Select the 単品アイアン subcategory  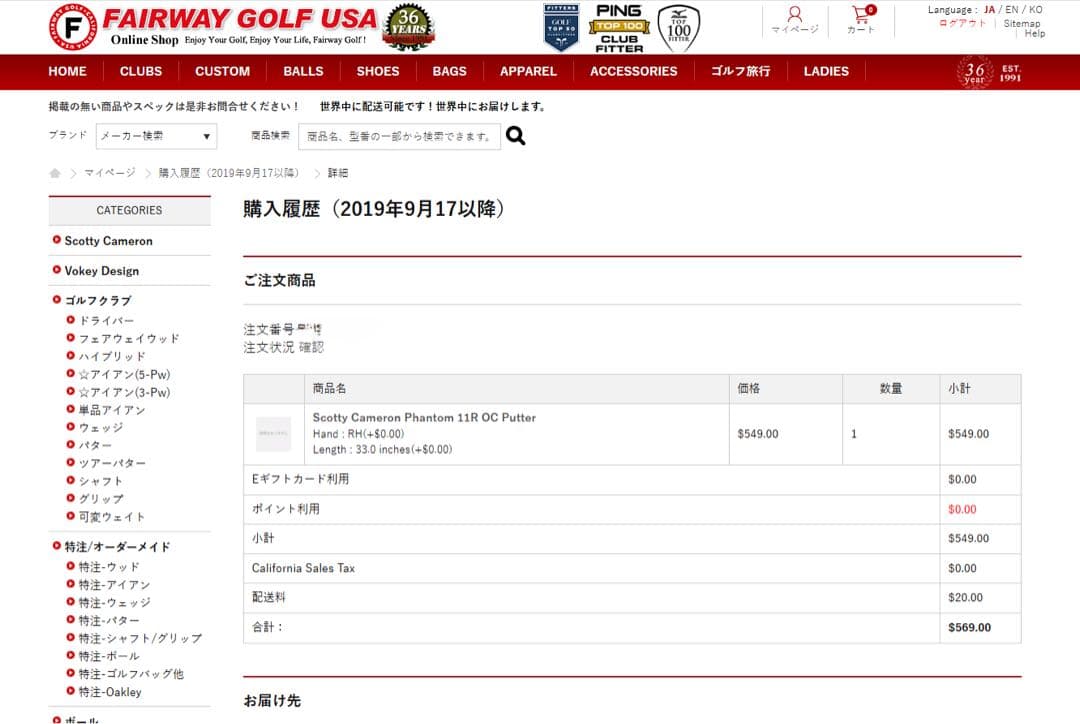(112, 410)
